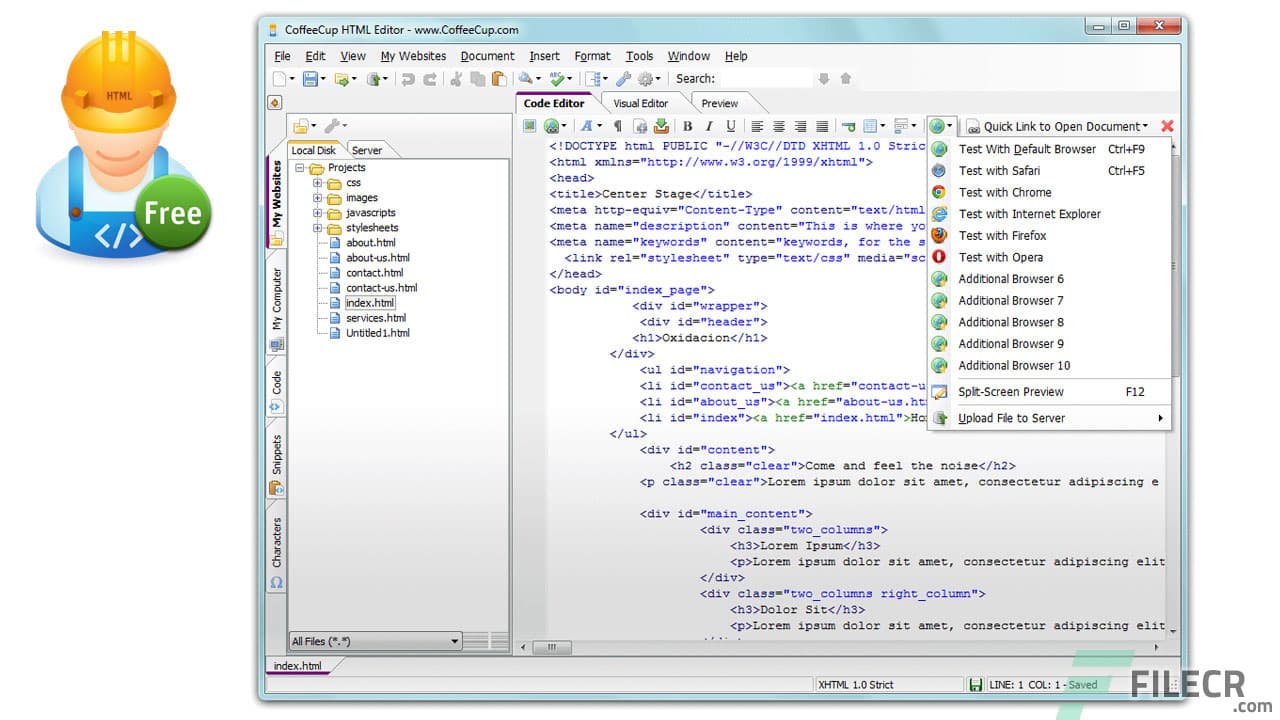Open the Format menu

click(x=592, y=56)
